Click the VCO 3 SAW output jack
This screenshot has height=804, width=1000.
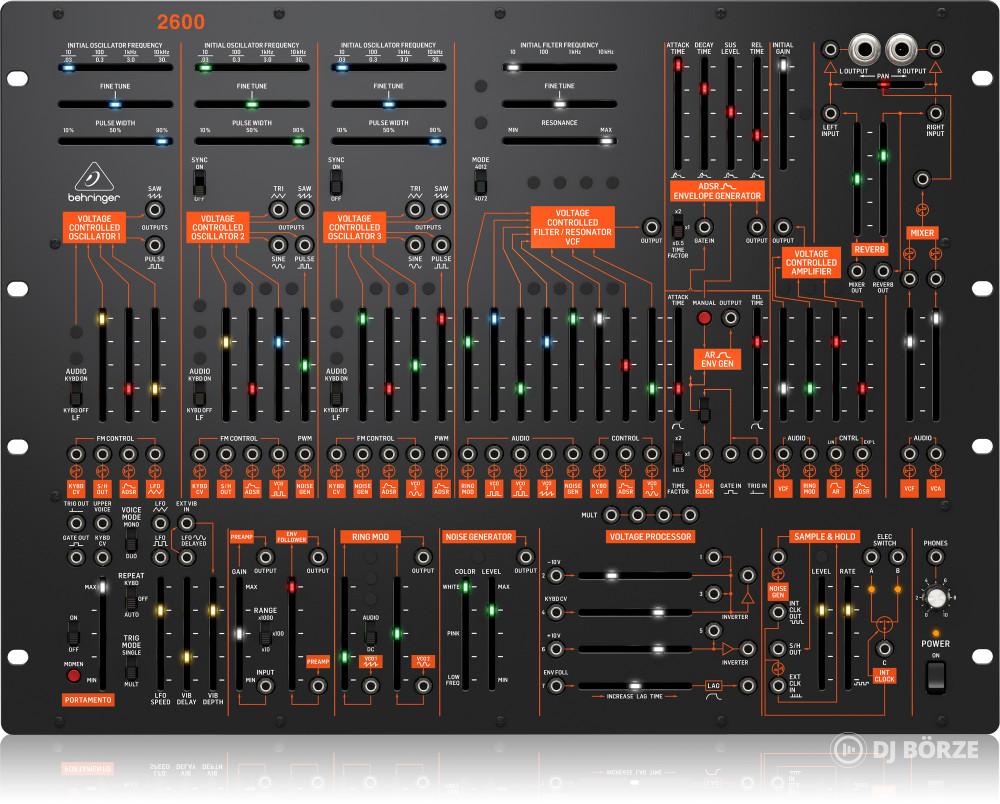coord(441,210)
